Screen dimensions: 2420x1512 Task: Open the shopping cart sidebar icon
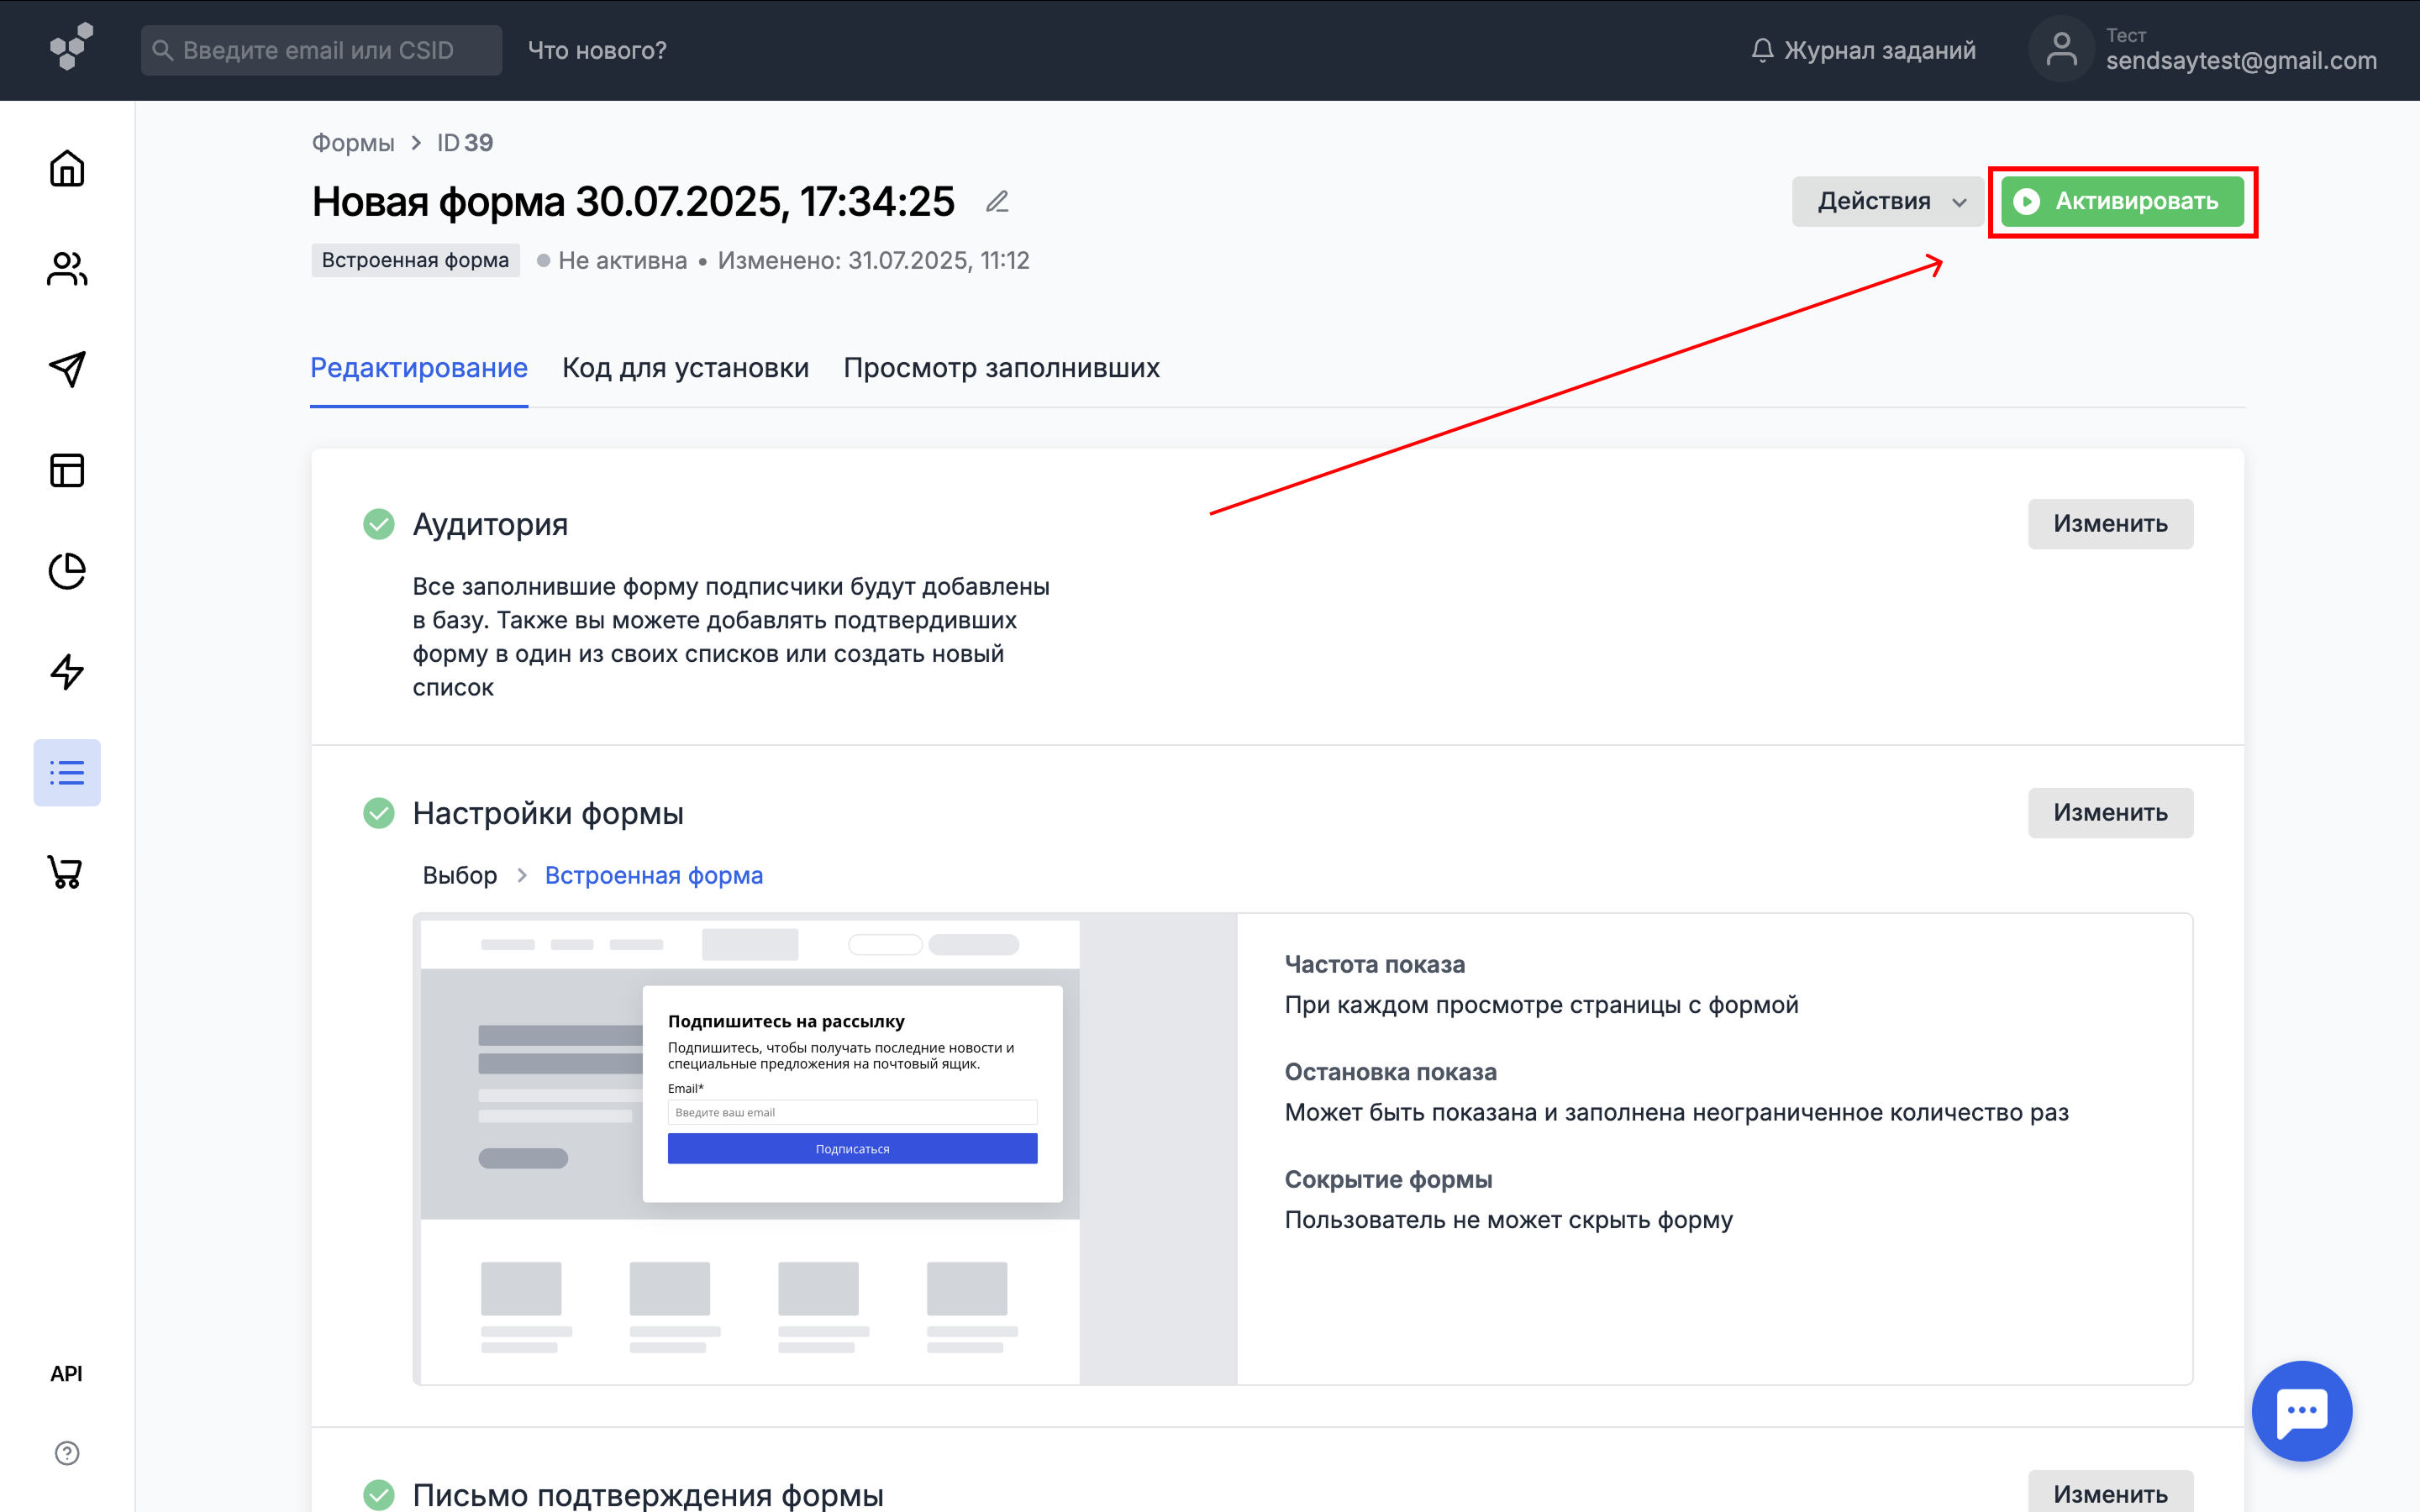coord(67,872)
